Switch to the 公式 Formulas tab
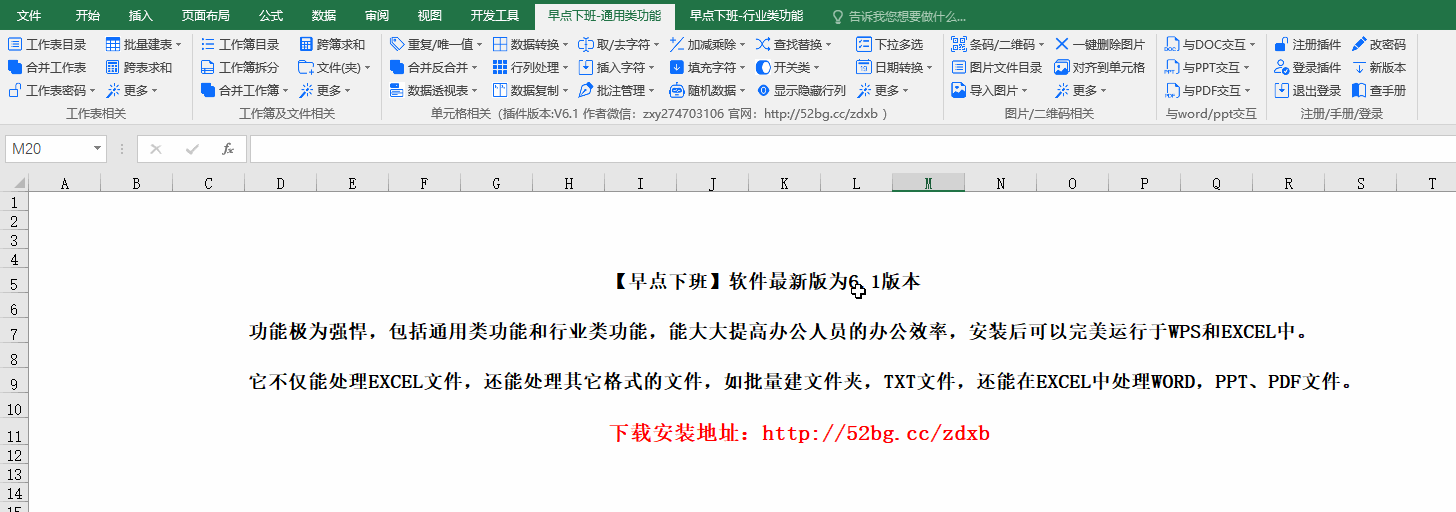Image resolution: width=1456 pixels, height=512 pixels. (270, 16)
